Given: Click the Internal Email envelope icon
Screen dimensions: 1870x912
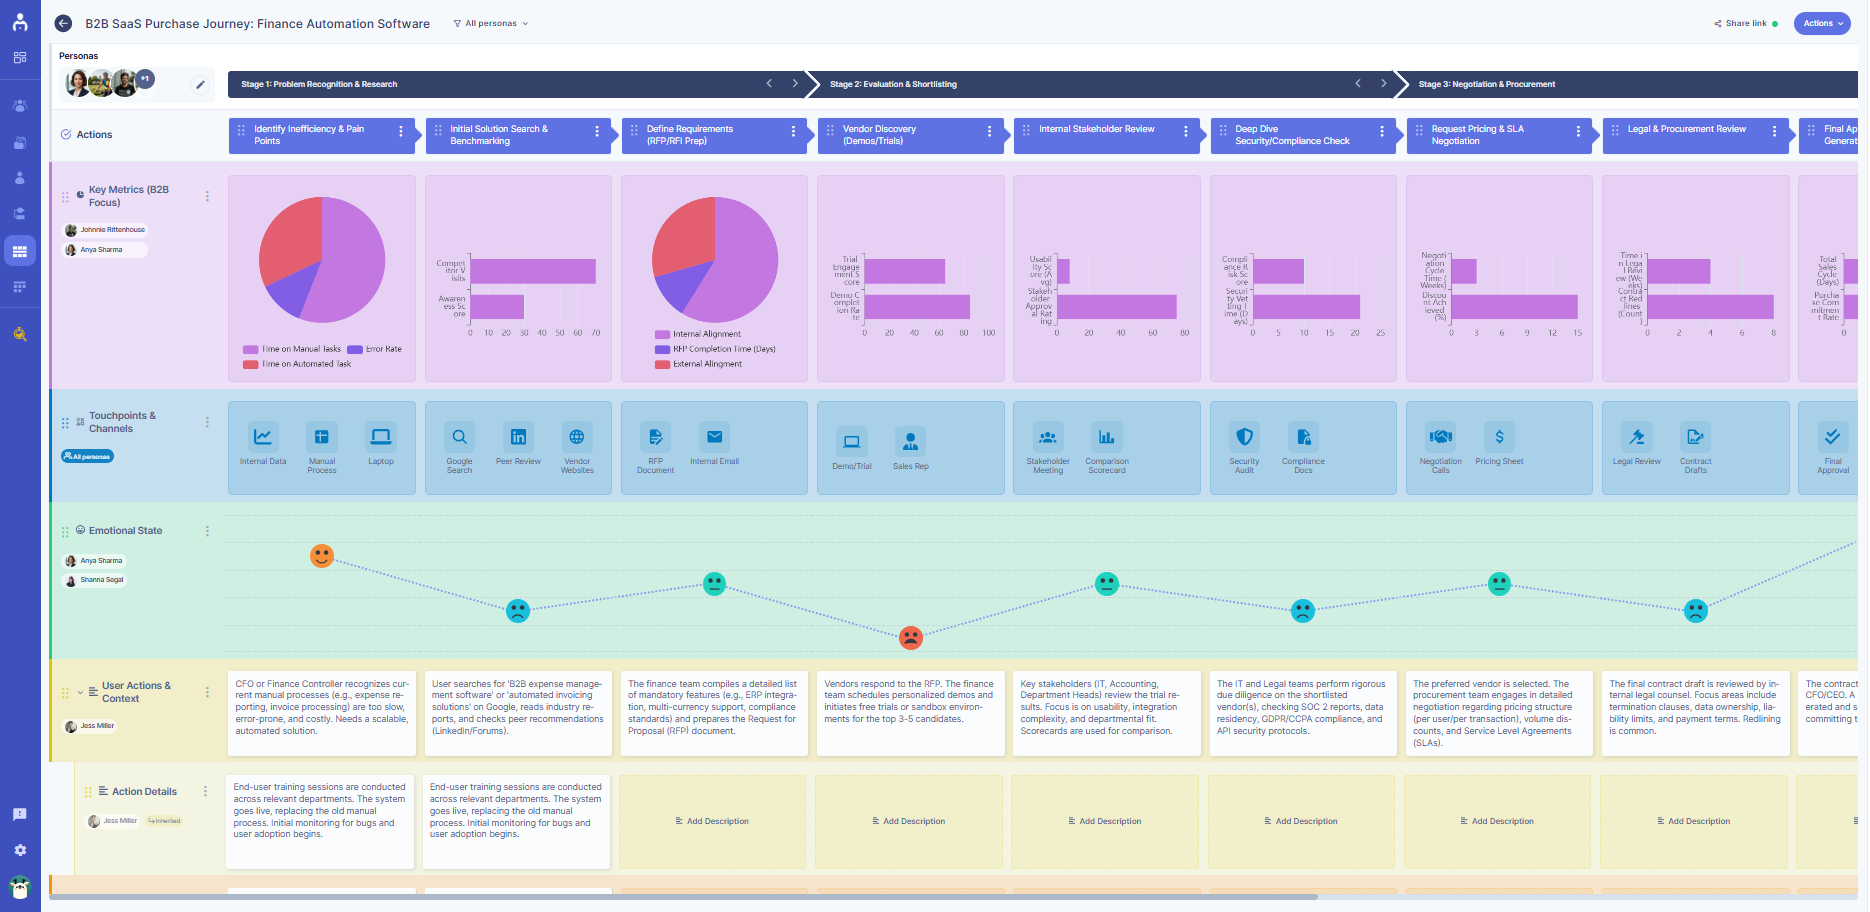Looking at the screenshot, I should click(x=714, y=437).
